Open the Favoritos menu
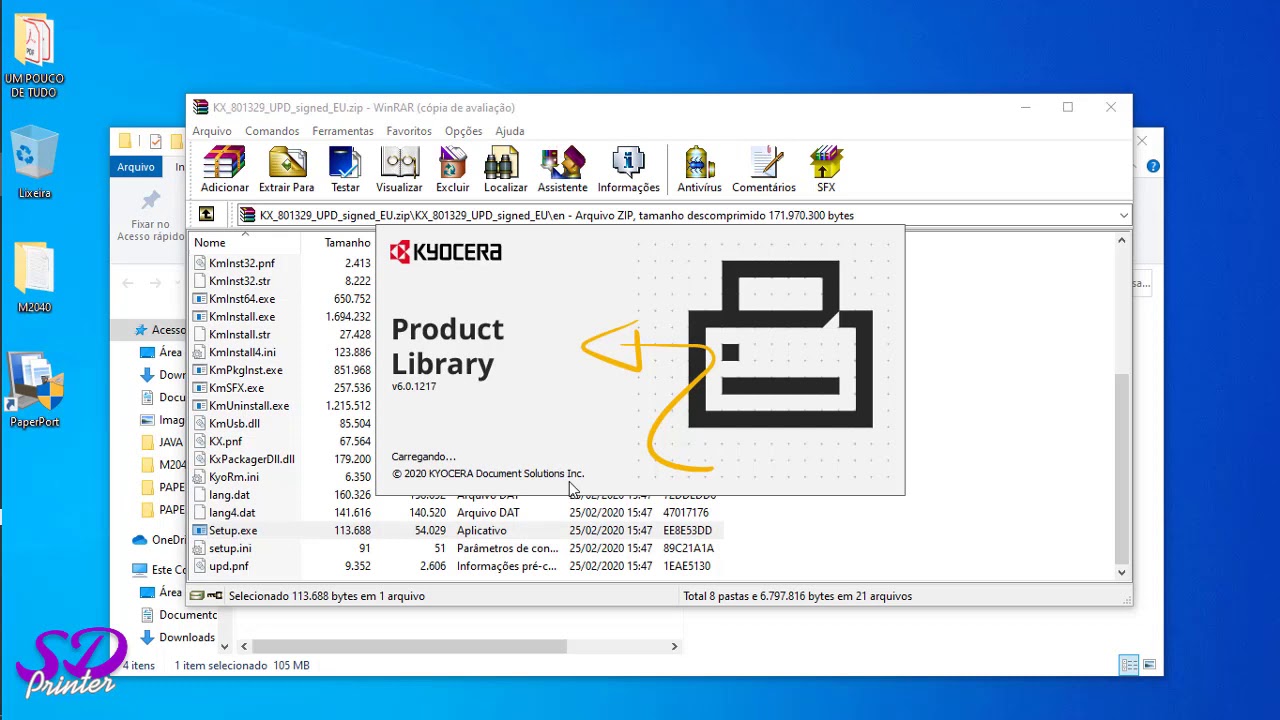This screenshot has height=720, width=1280. point(409,131)
